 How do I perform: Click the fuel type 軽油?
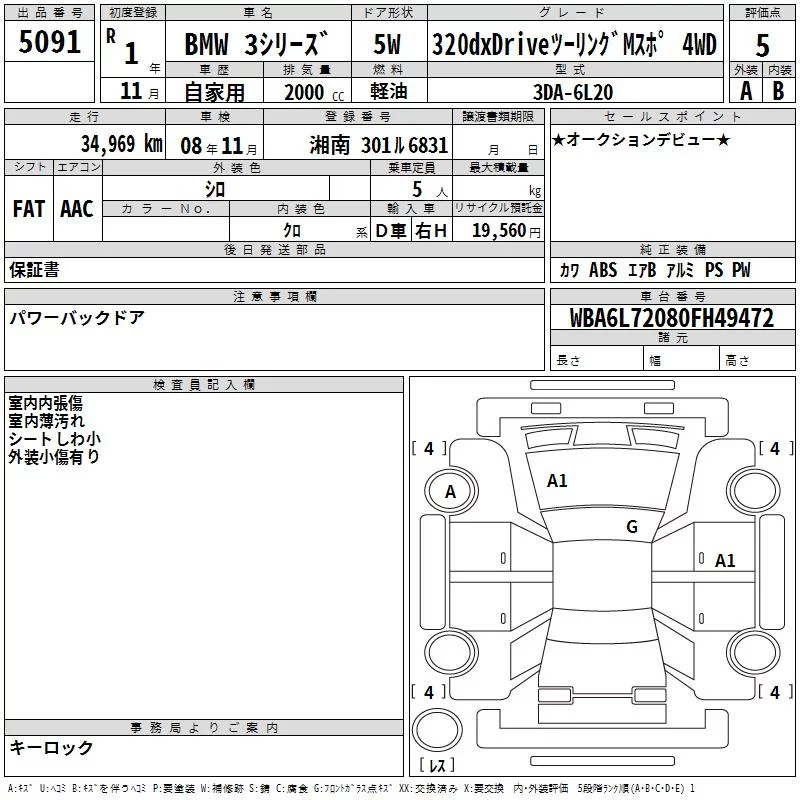pyautogui.click(x=389, y=91)
